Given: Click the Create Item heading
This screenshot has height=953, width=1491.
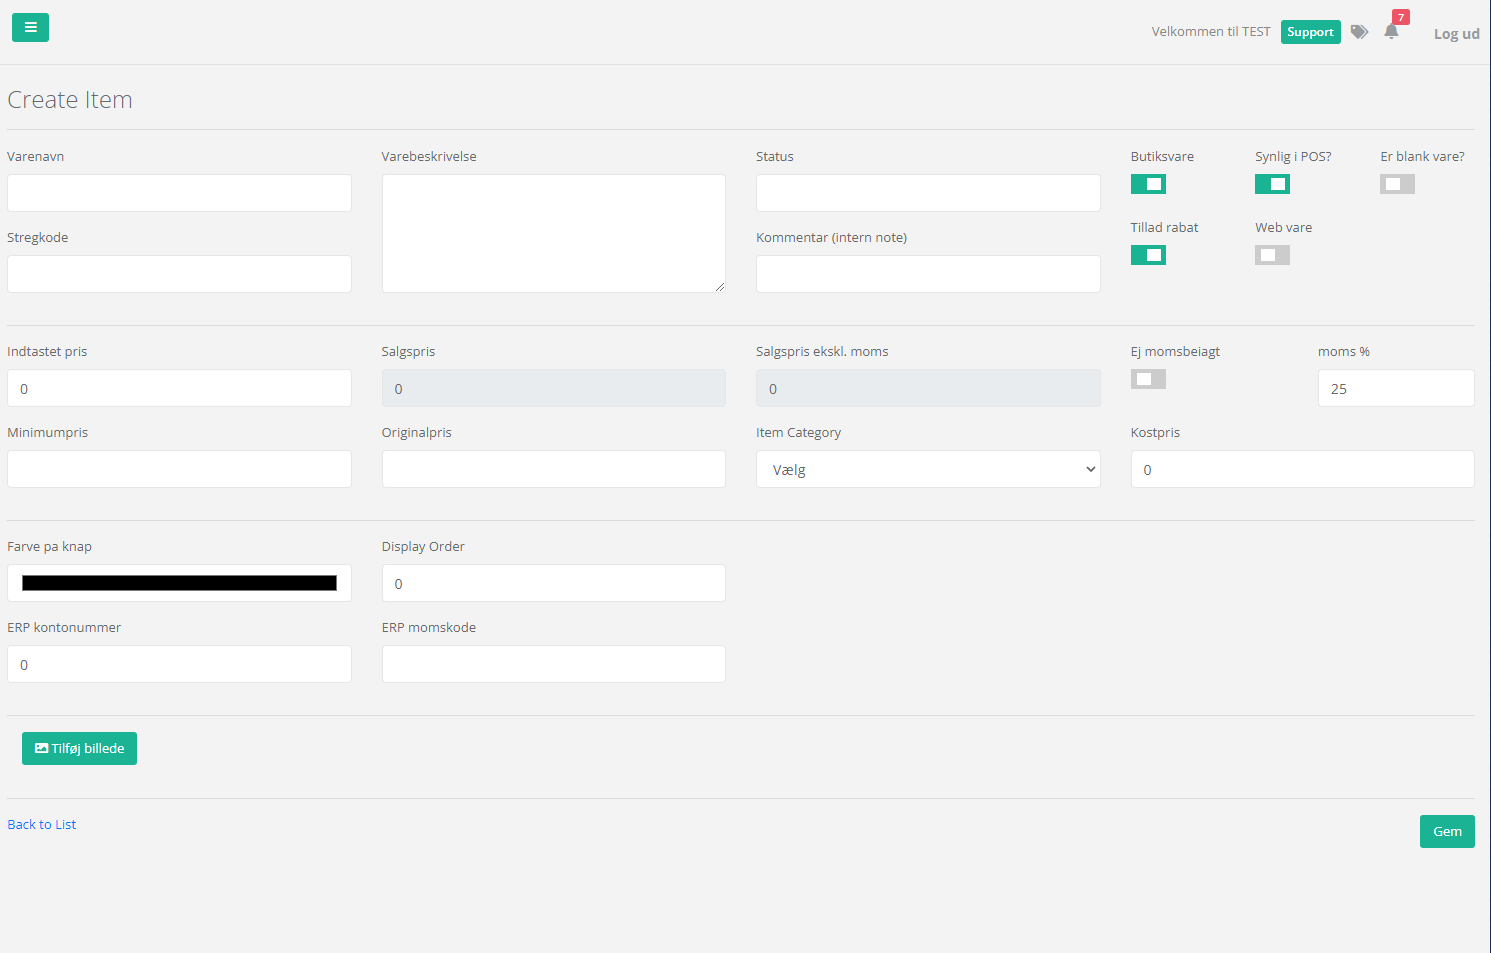Looking at the screenshot, I should click(70, 100).
